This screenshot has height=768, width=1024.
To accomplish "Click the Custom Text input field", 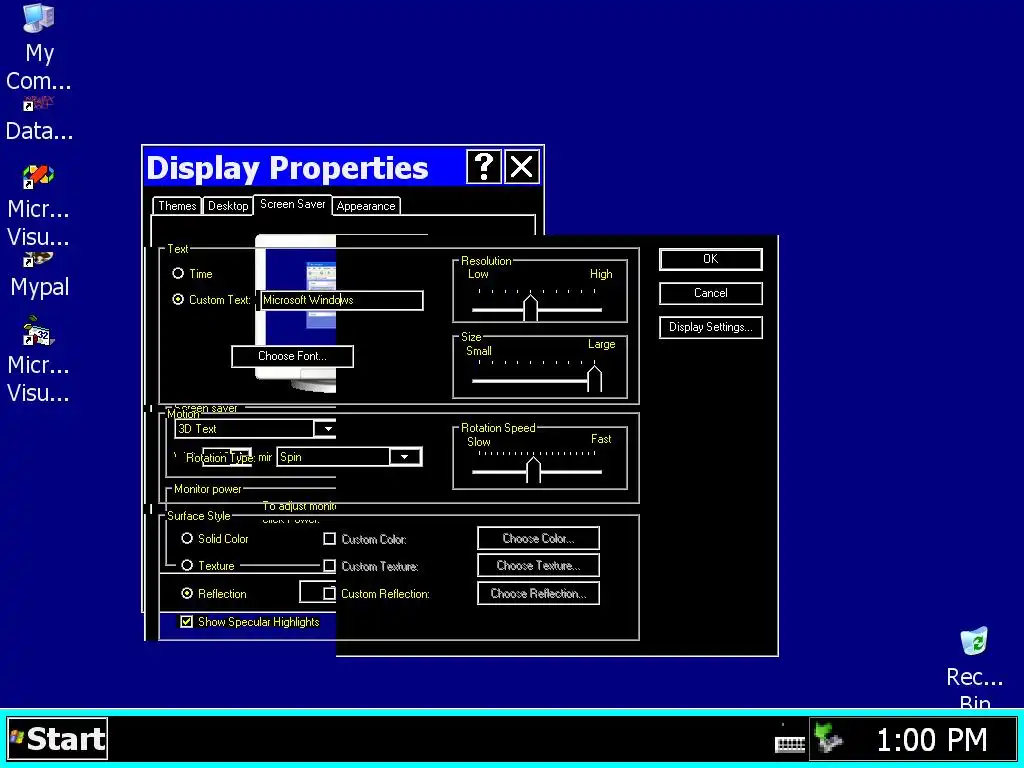I will coord(342,300).
